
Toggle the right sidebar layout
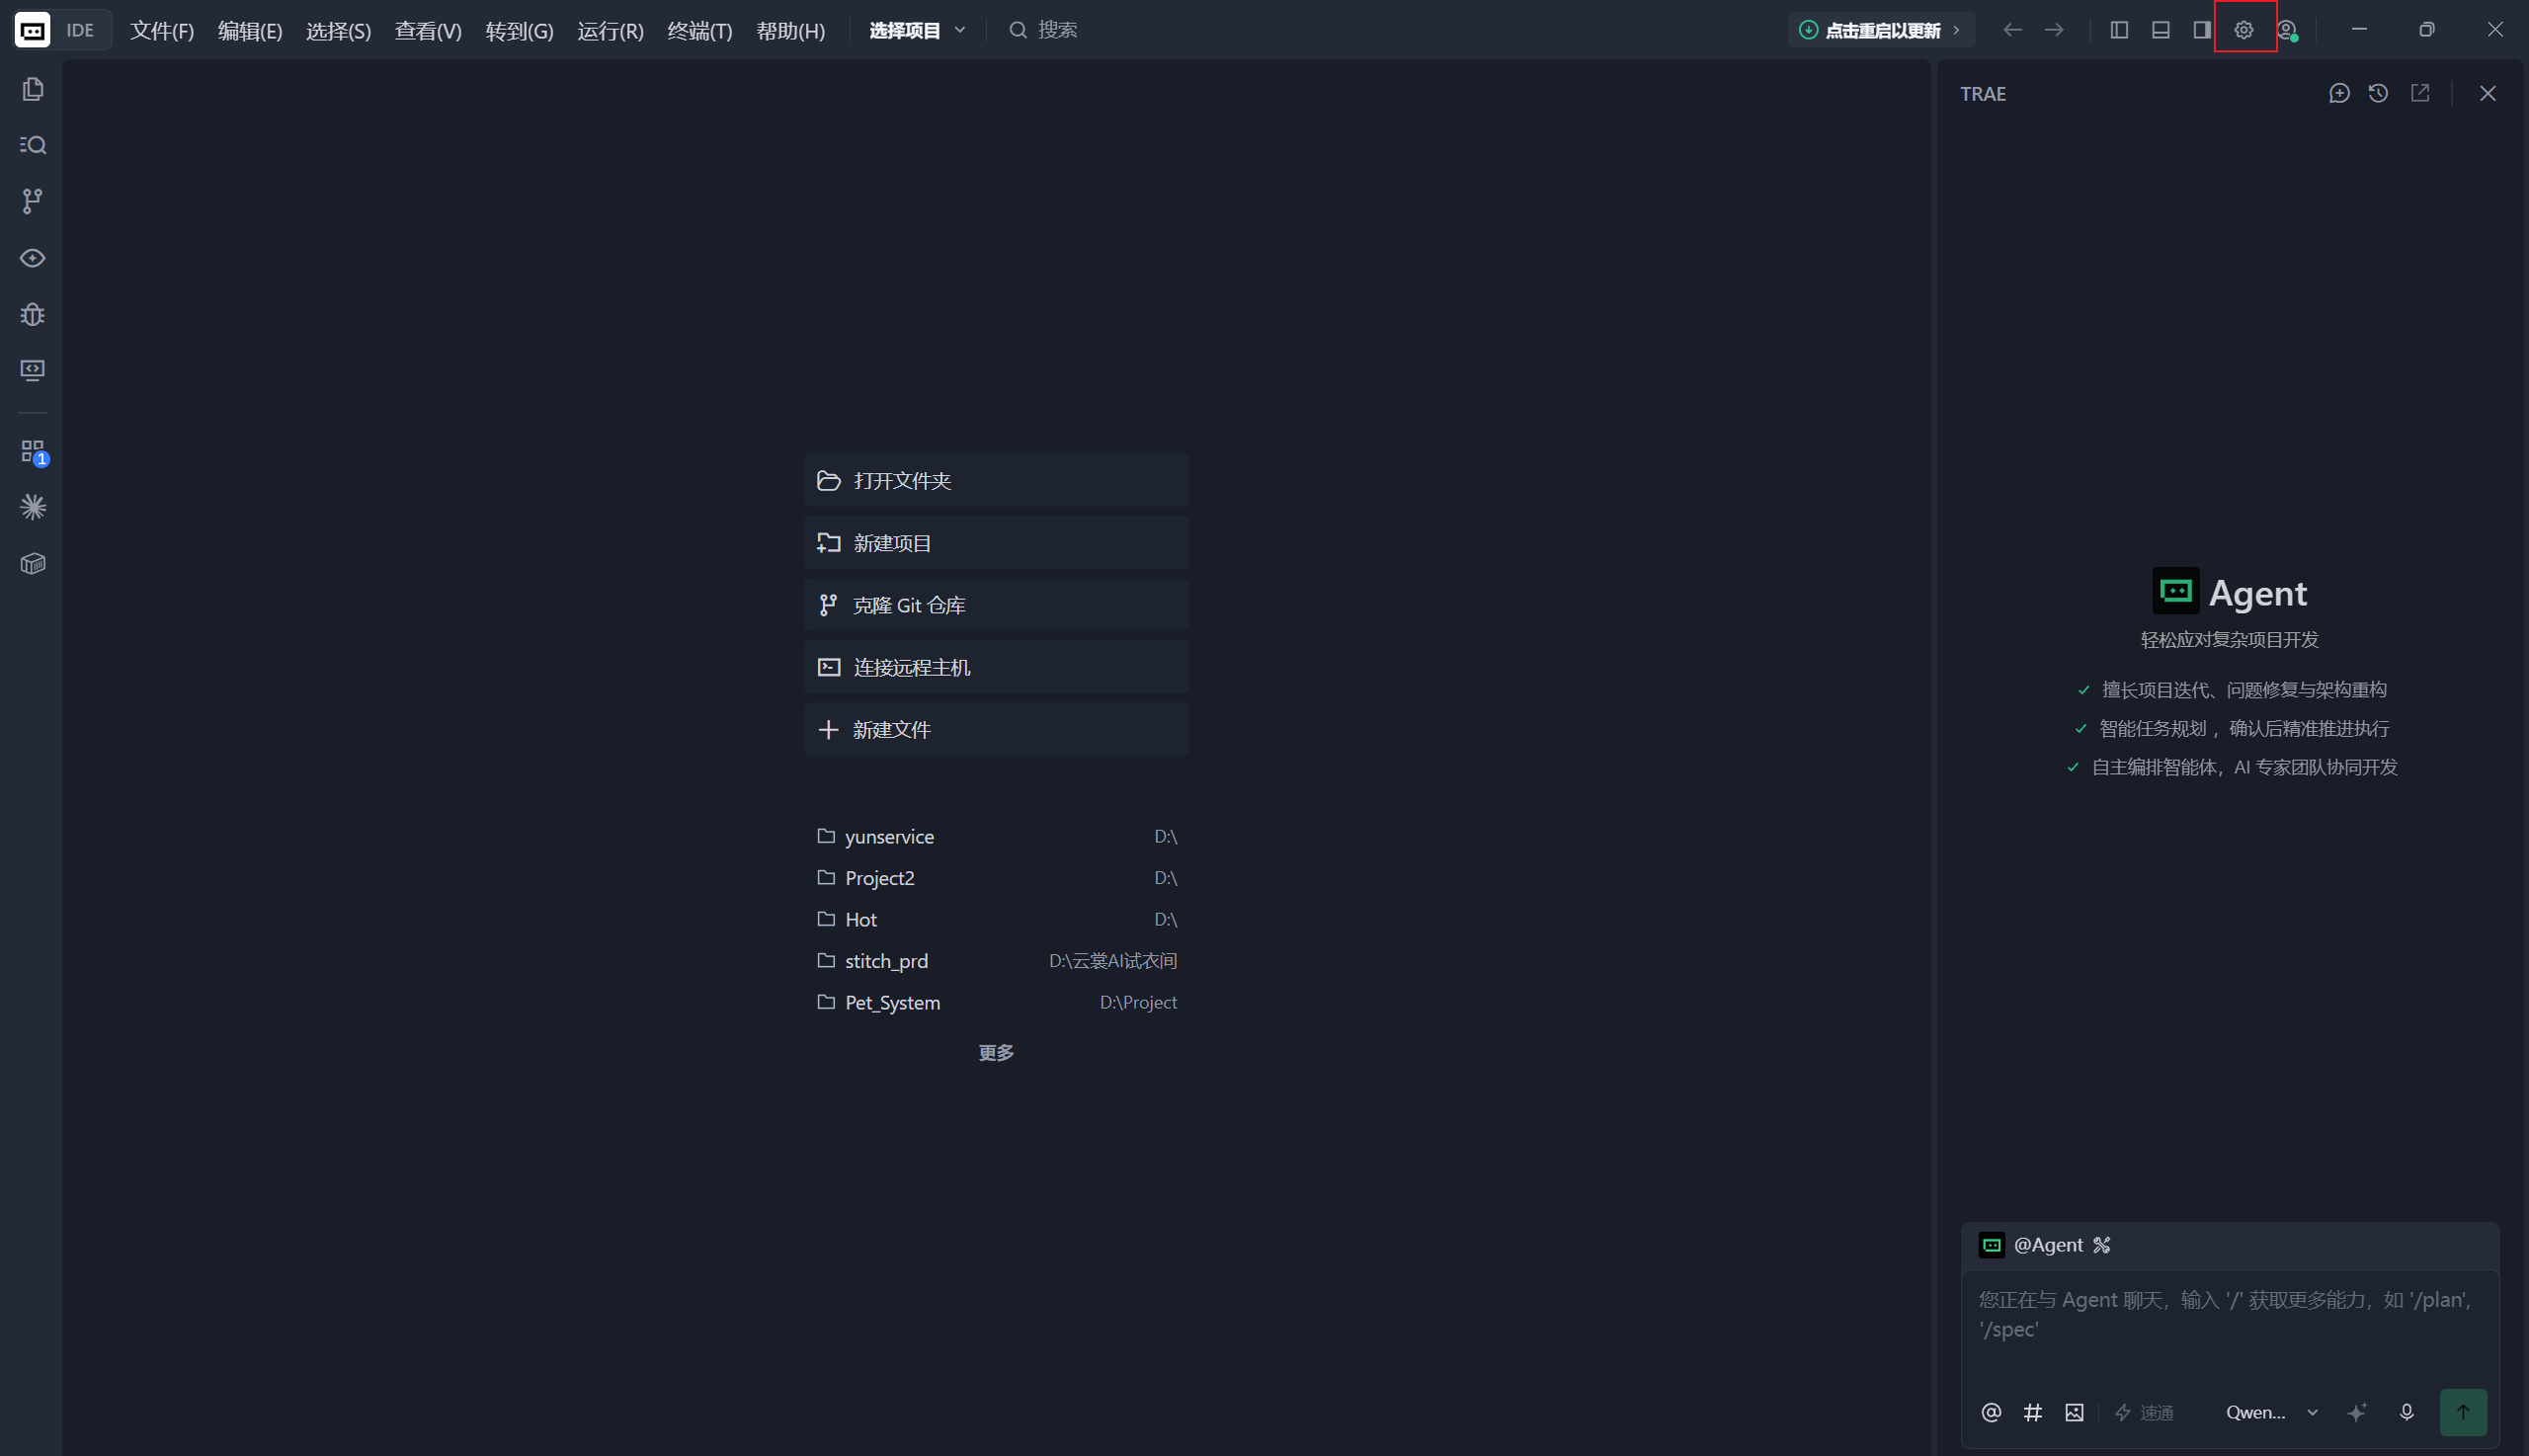[x=2202, y=30]
